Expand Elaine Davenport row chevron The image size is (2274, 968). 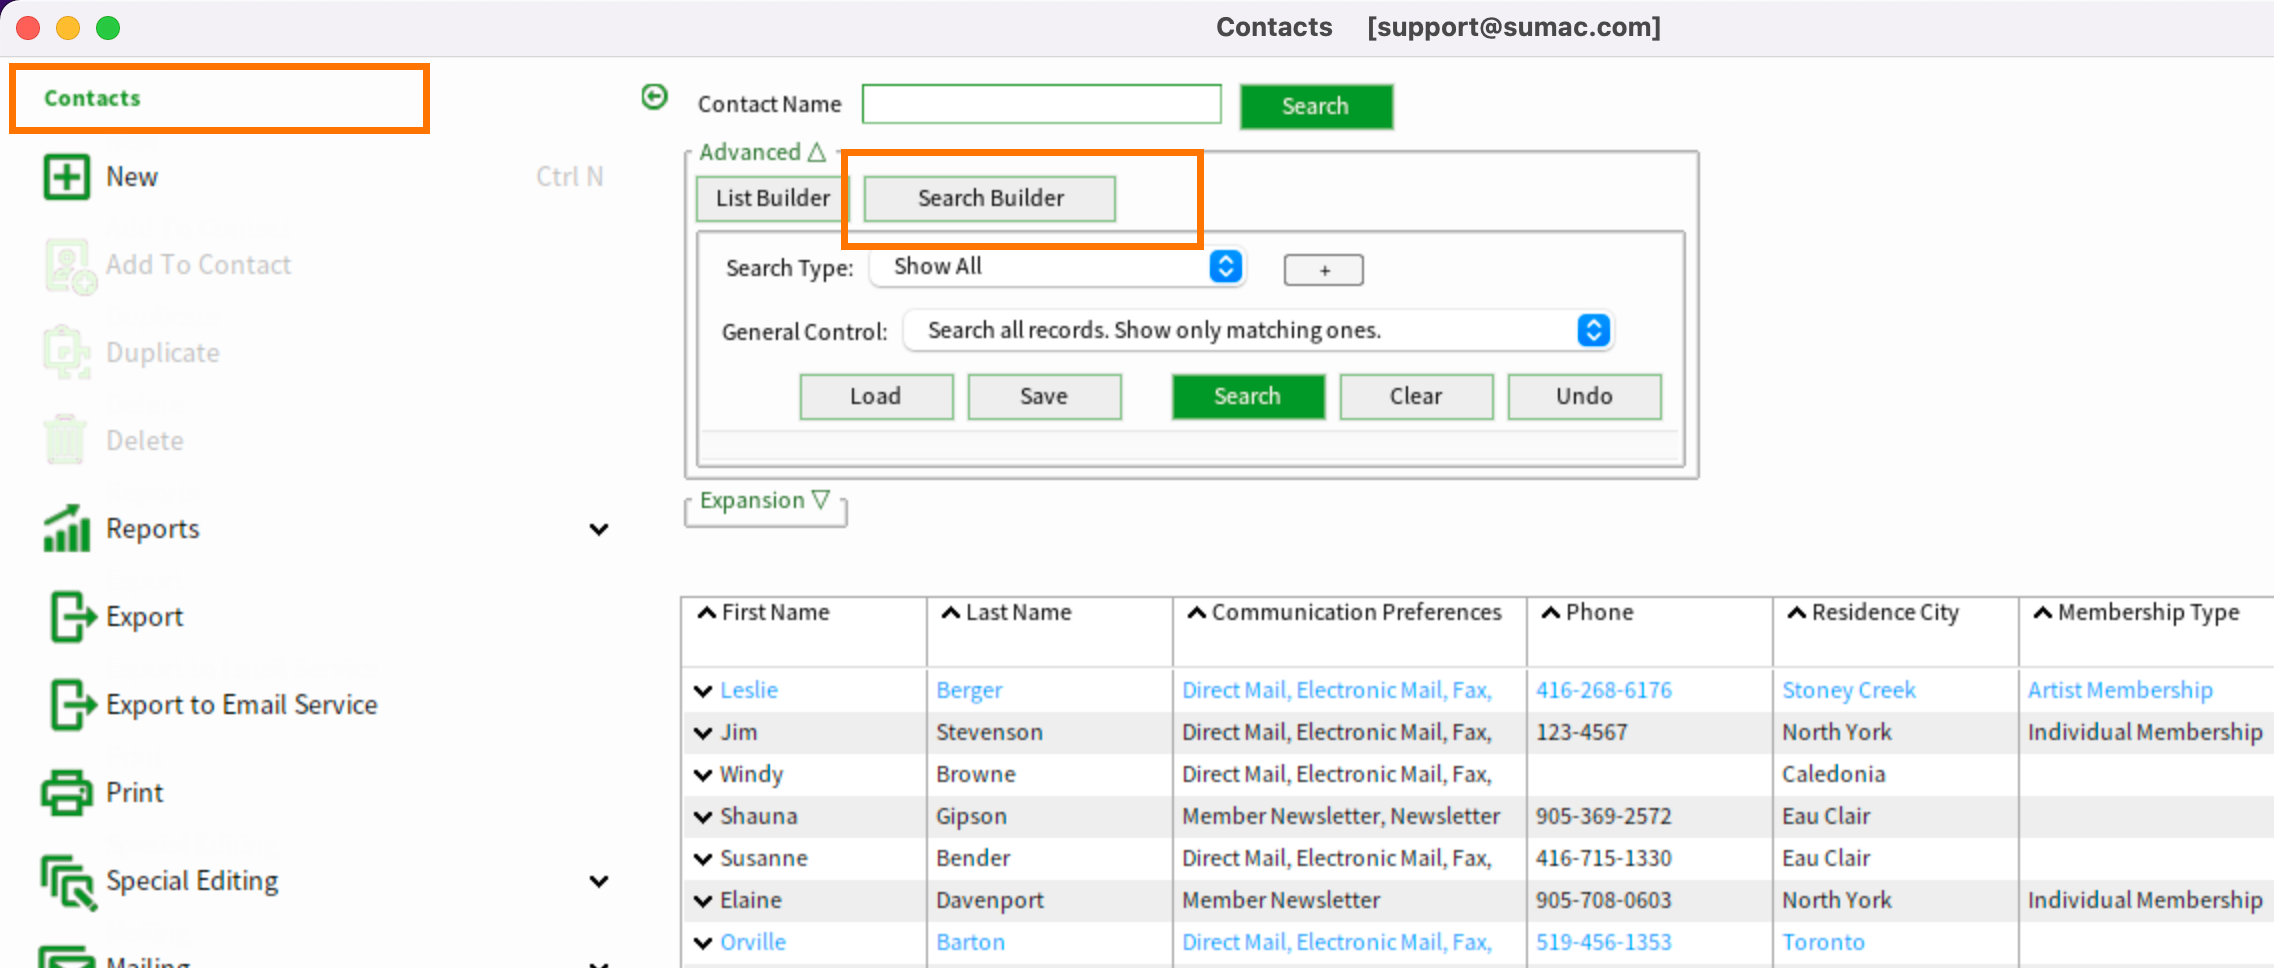pos(703,901)
